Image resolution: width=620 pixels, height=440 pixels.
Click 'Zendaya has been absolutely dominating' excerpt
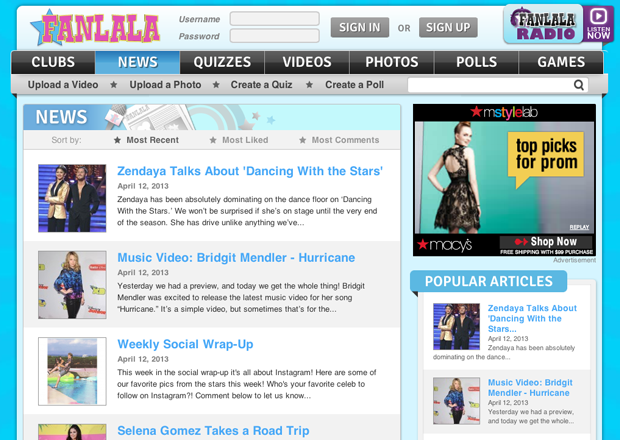(247, 211)
